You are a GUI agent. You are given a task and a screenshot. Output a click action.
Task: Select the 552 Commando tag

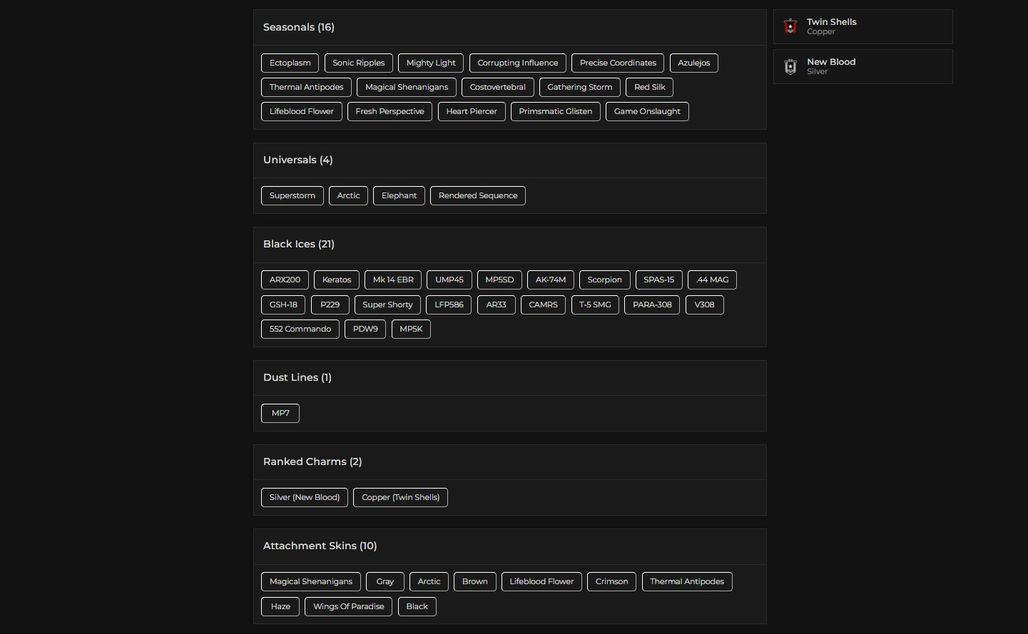pyautogui.click(x=300, y=329)
